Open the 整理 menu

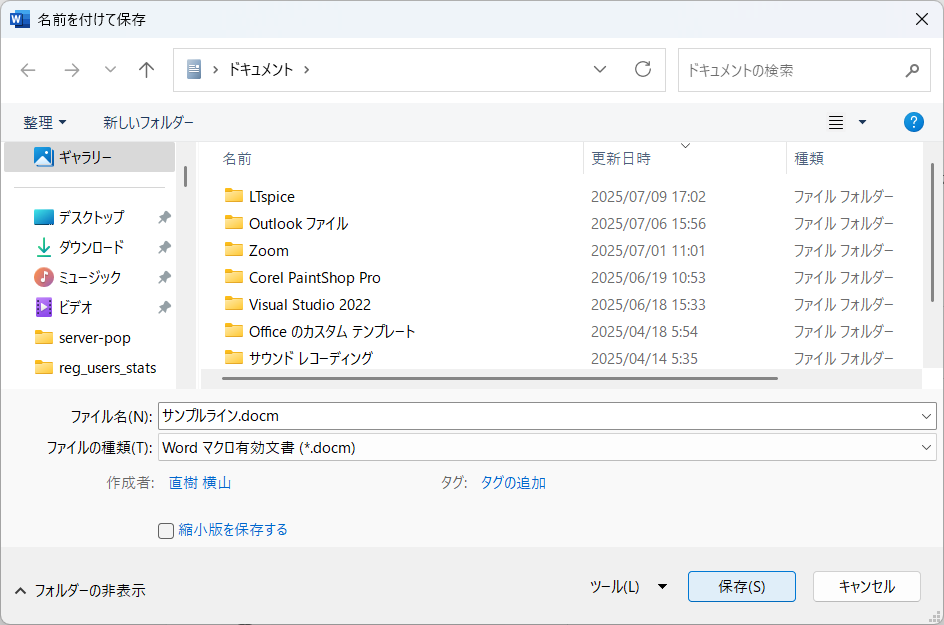pyautogui.click(x=45, y=122)
